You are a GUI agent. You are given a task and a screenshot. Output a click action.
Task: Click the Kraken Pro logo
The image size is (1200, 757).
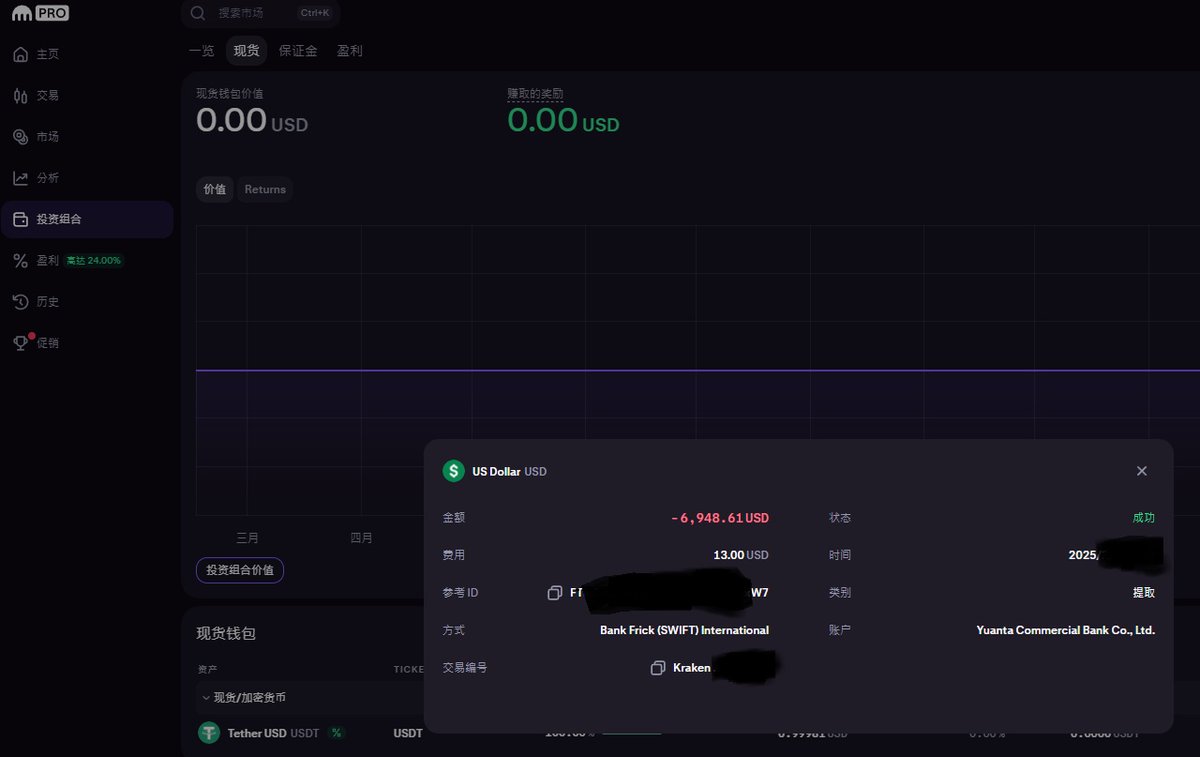41,13
